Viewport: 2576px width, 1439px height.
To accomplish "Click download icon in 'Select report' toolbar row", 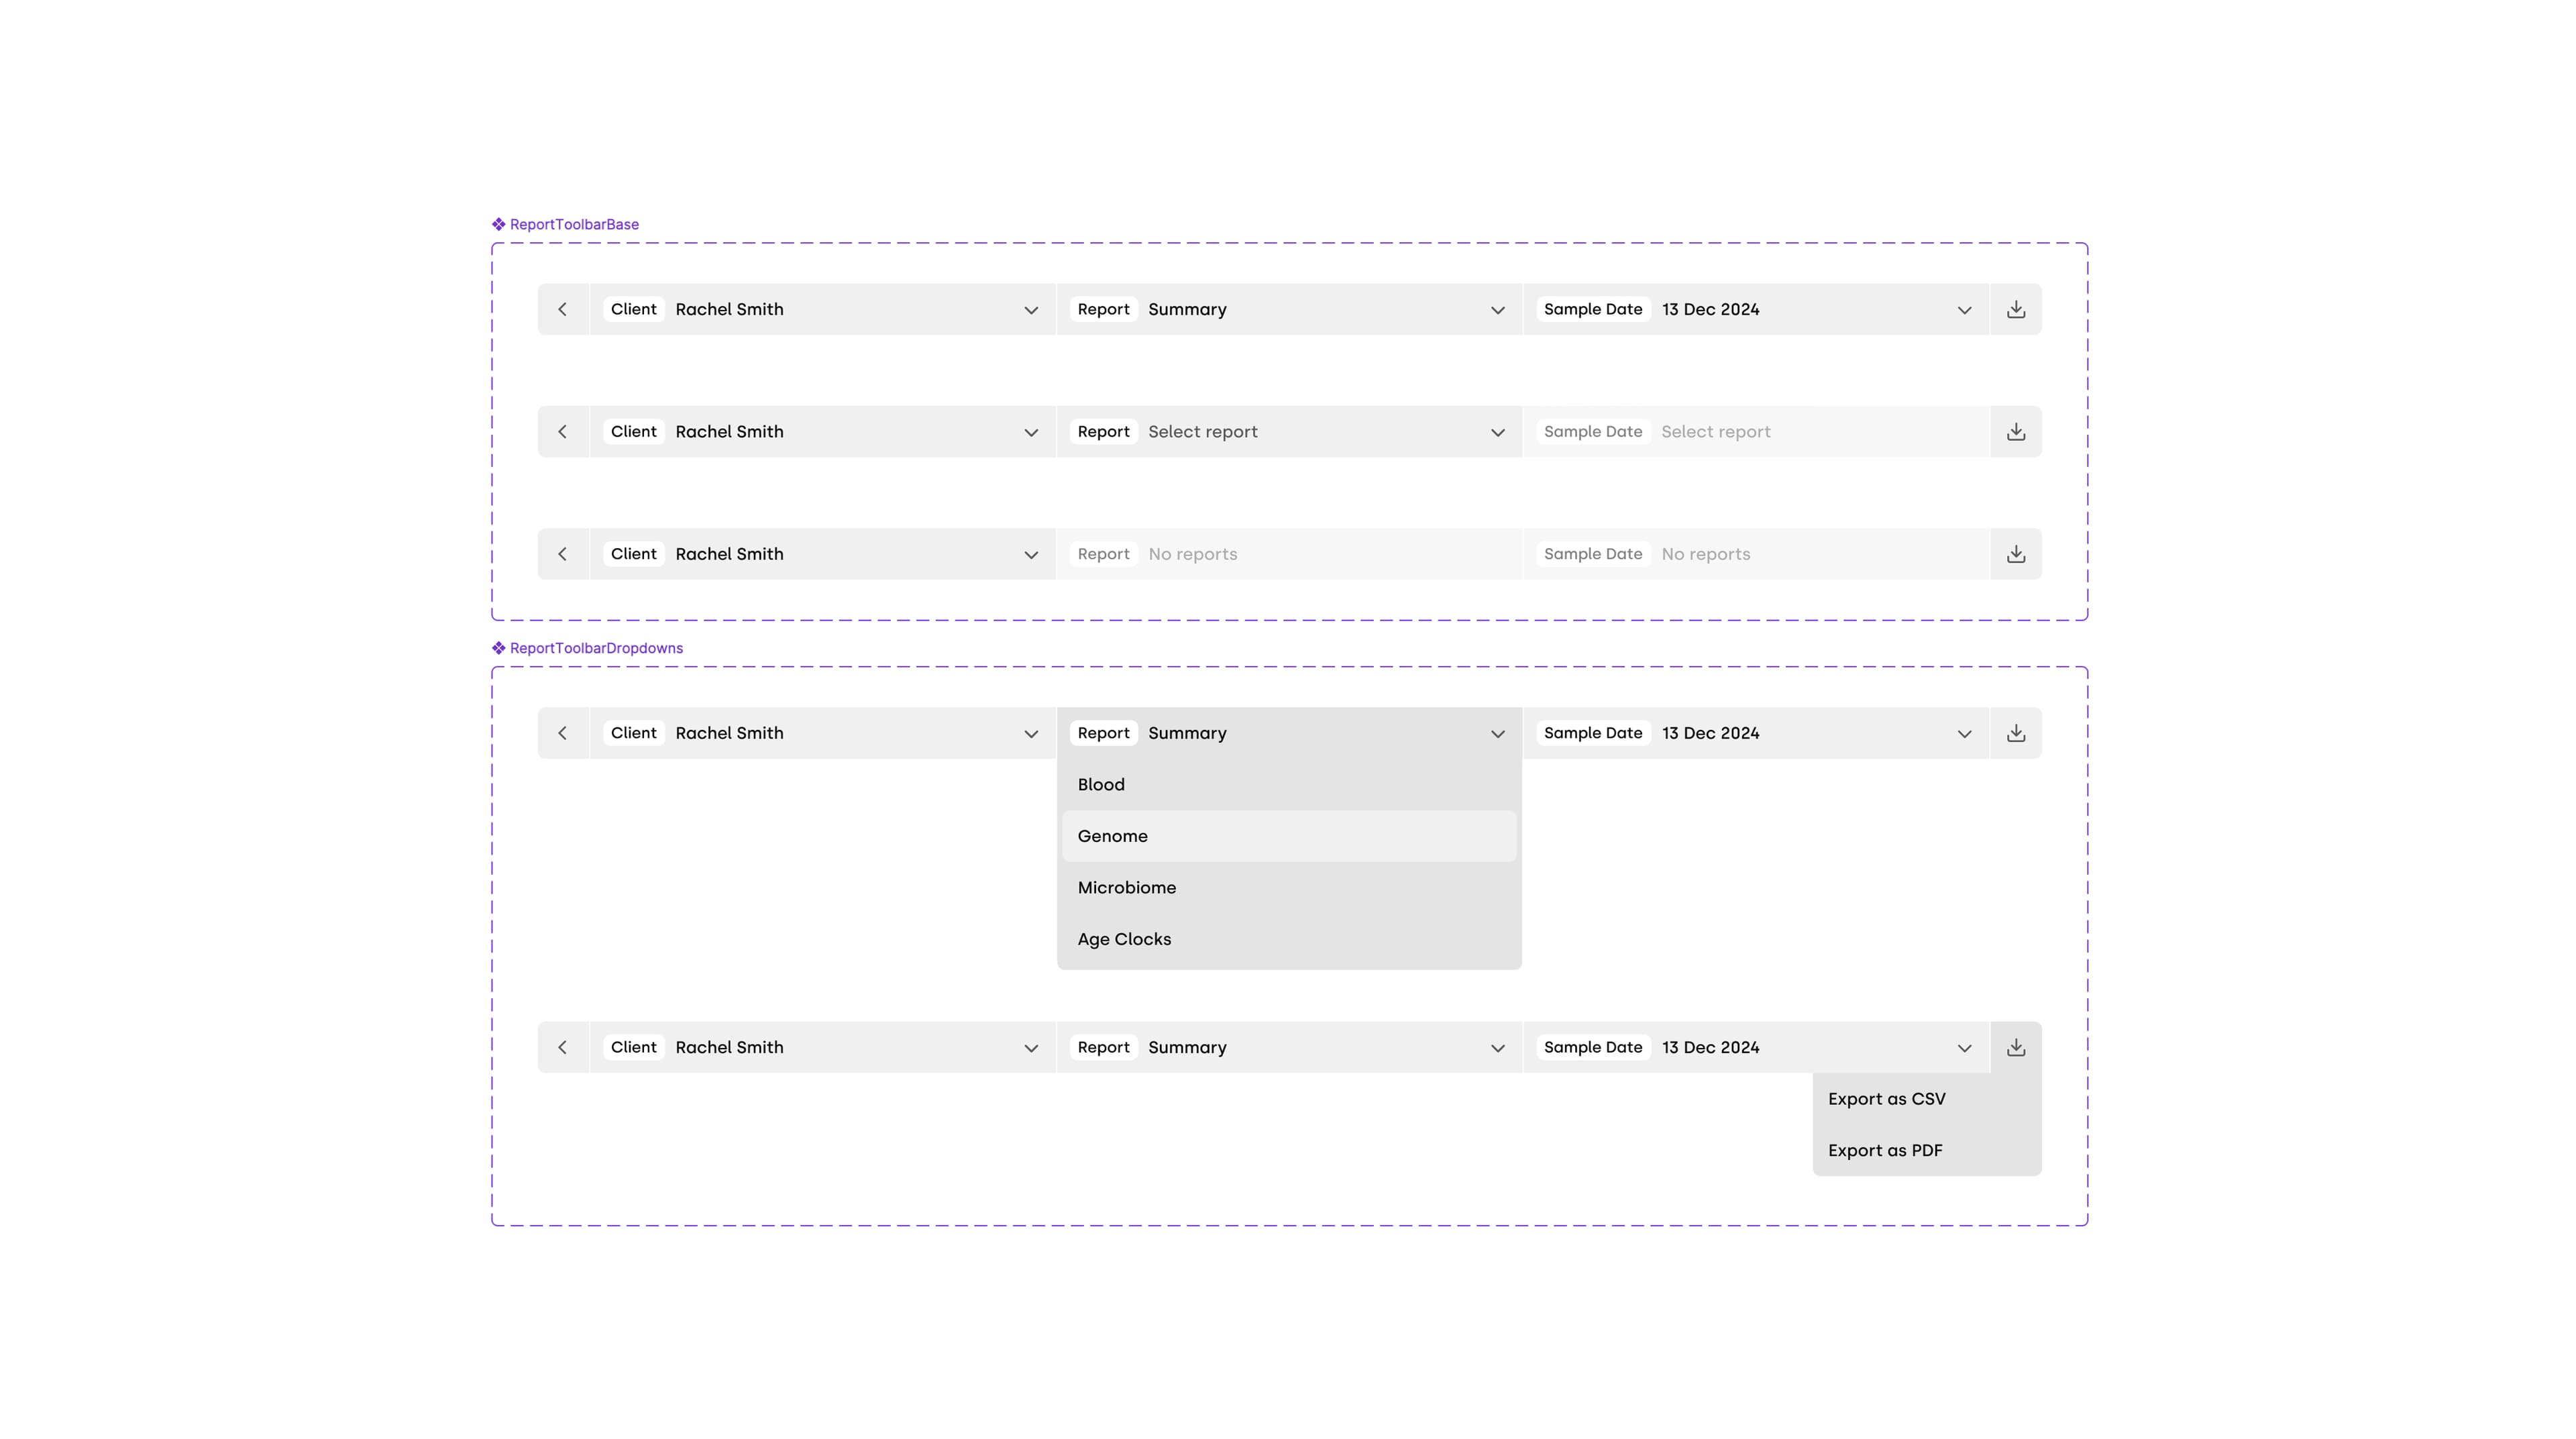I will coord(2015,432).
